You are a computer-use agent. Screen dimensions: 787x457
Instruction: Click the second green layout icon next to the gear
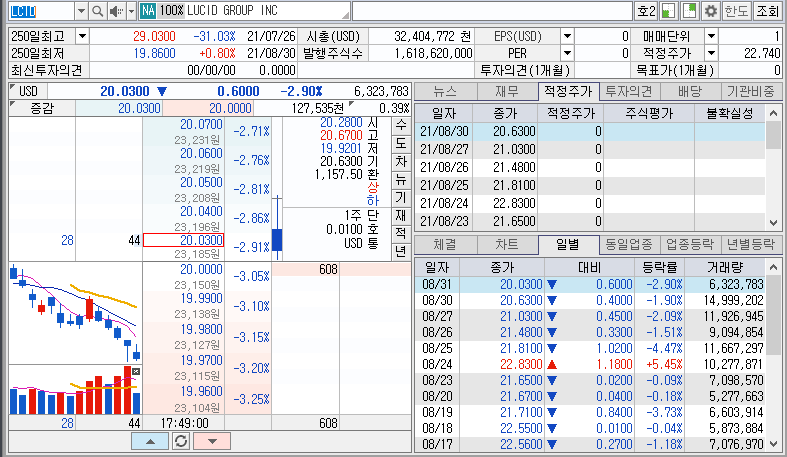pyautogui.click(x=690, y=11)
